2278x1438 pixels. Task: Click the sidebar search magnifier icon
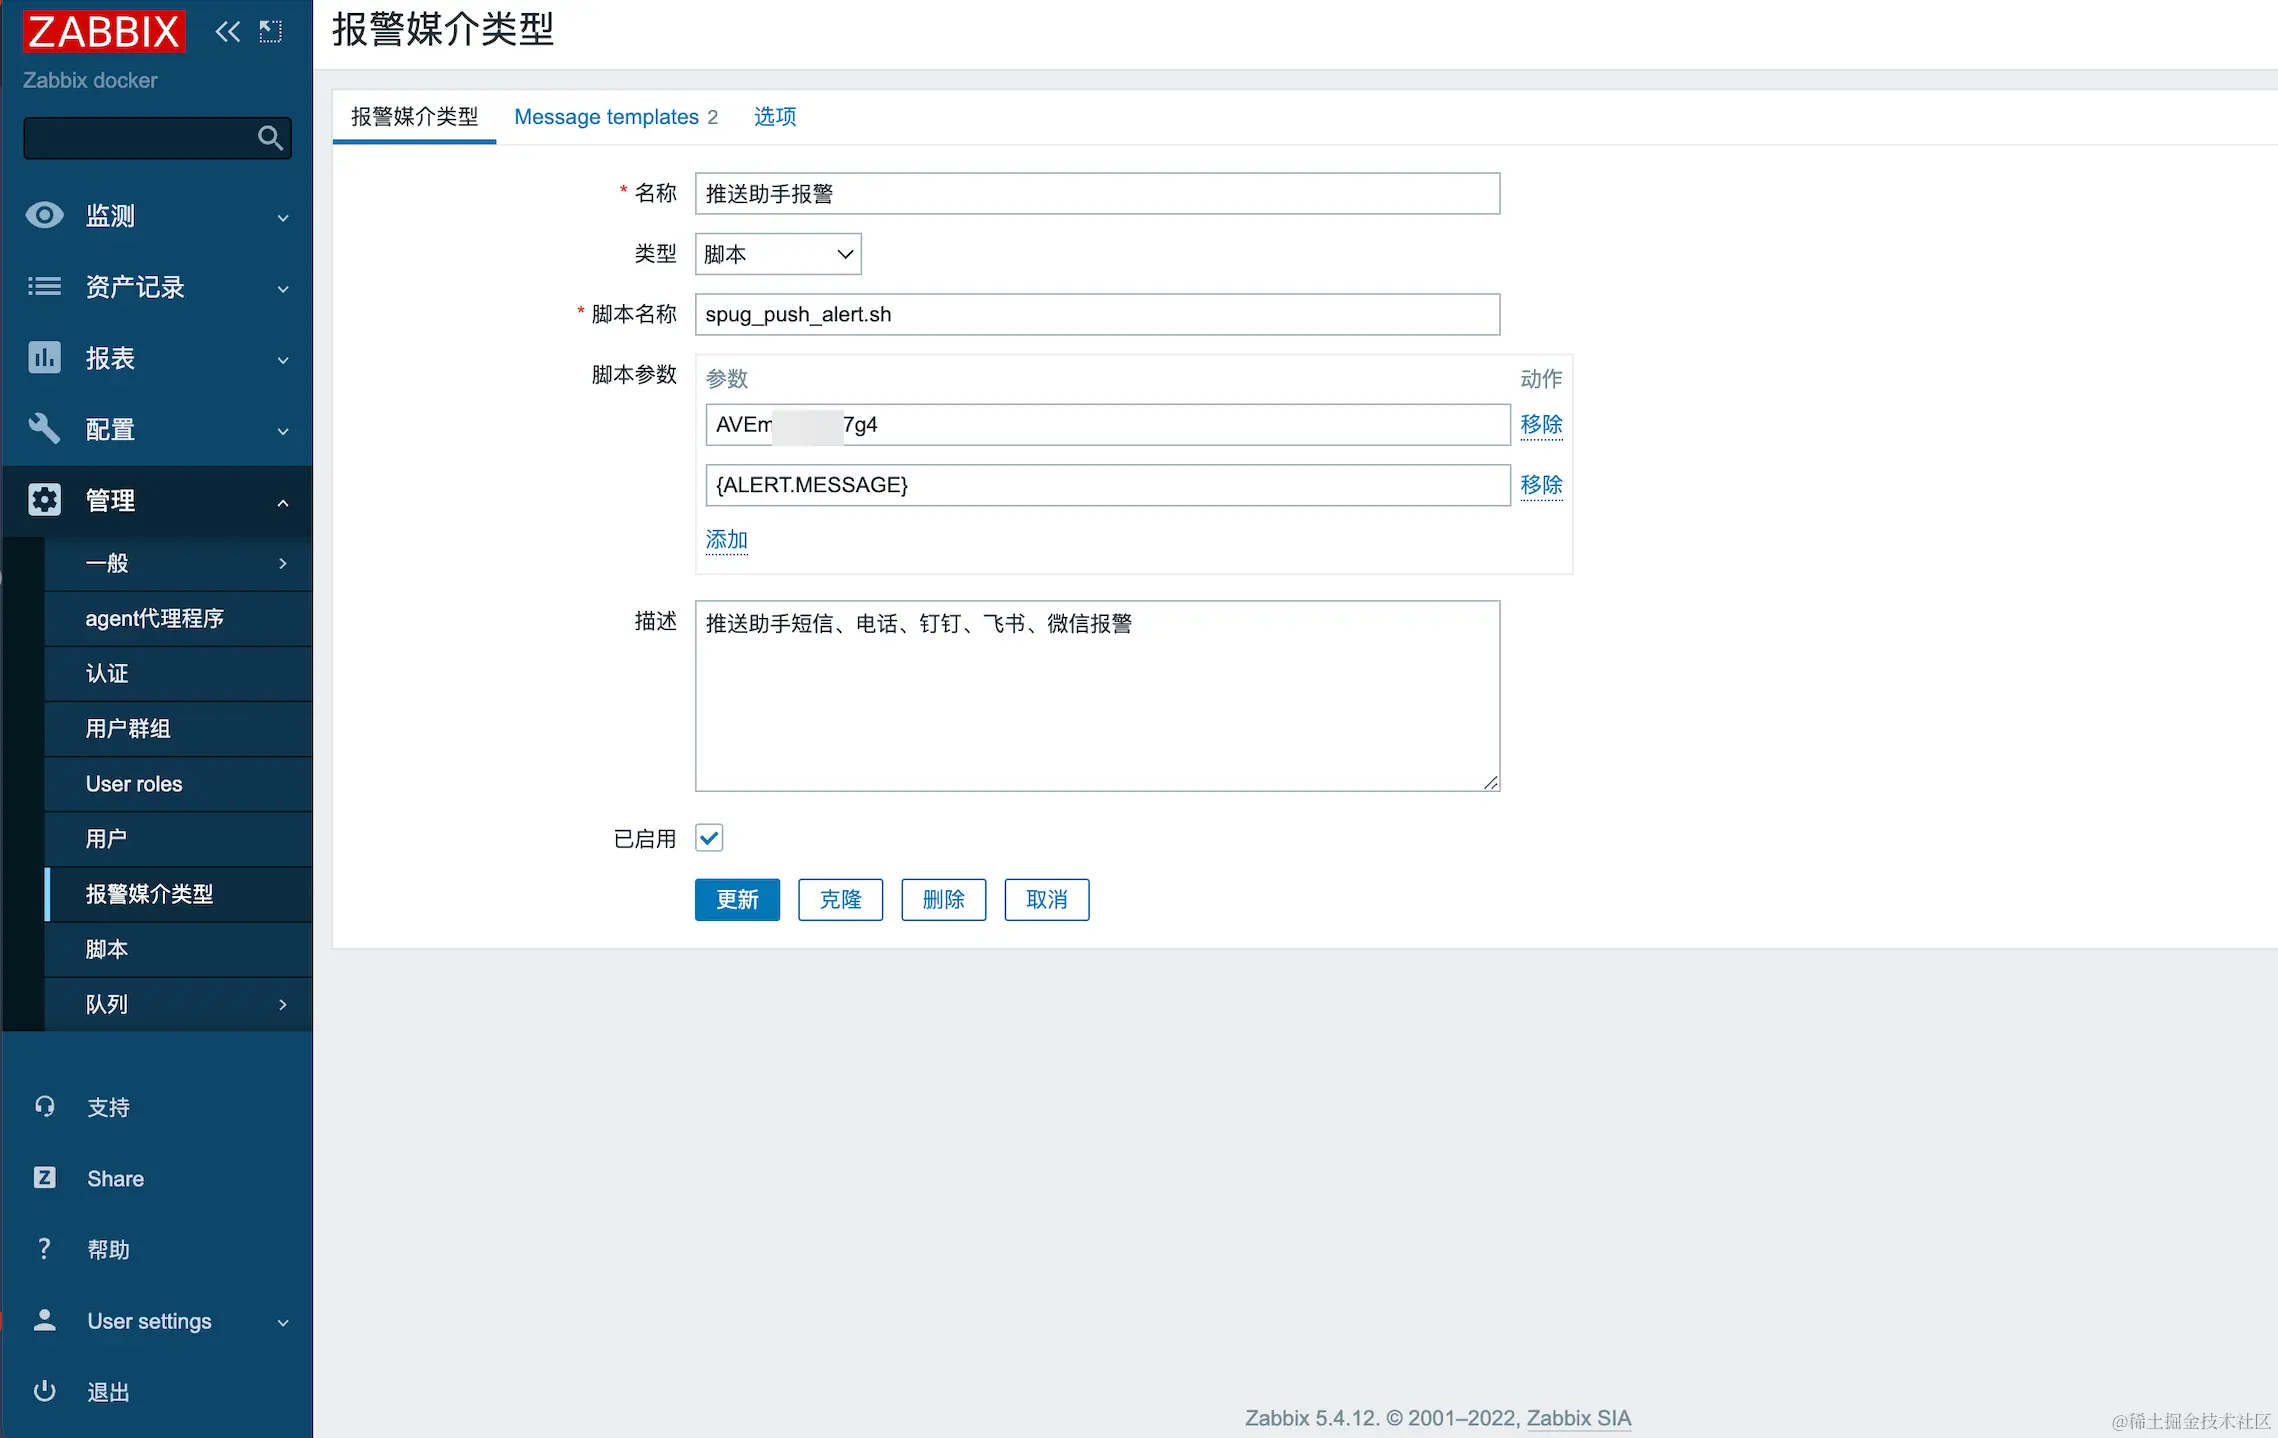(270, 138)
